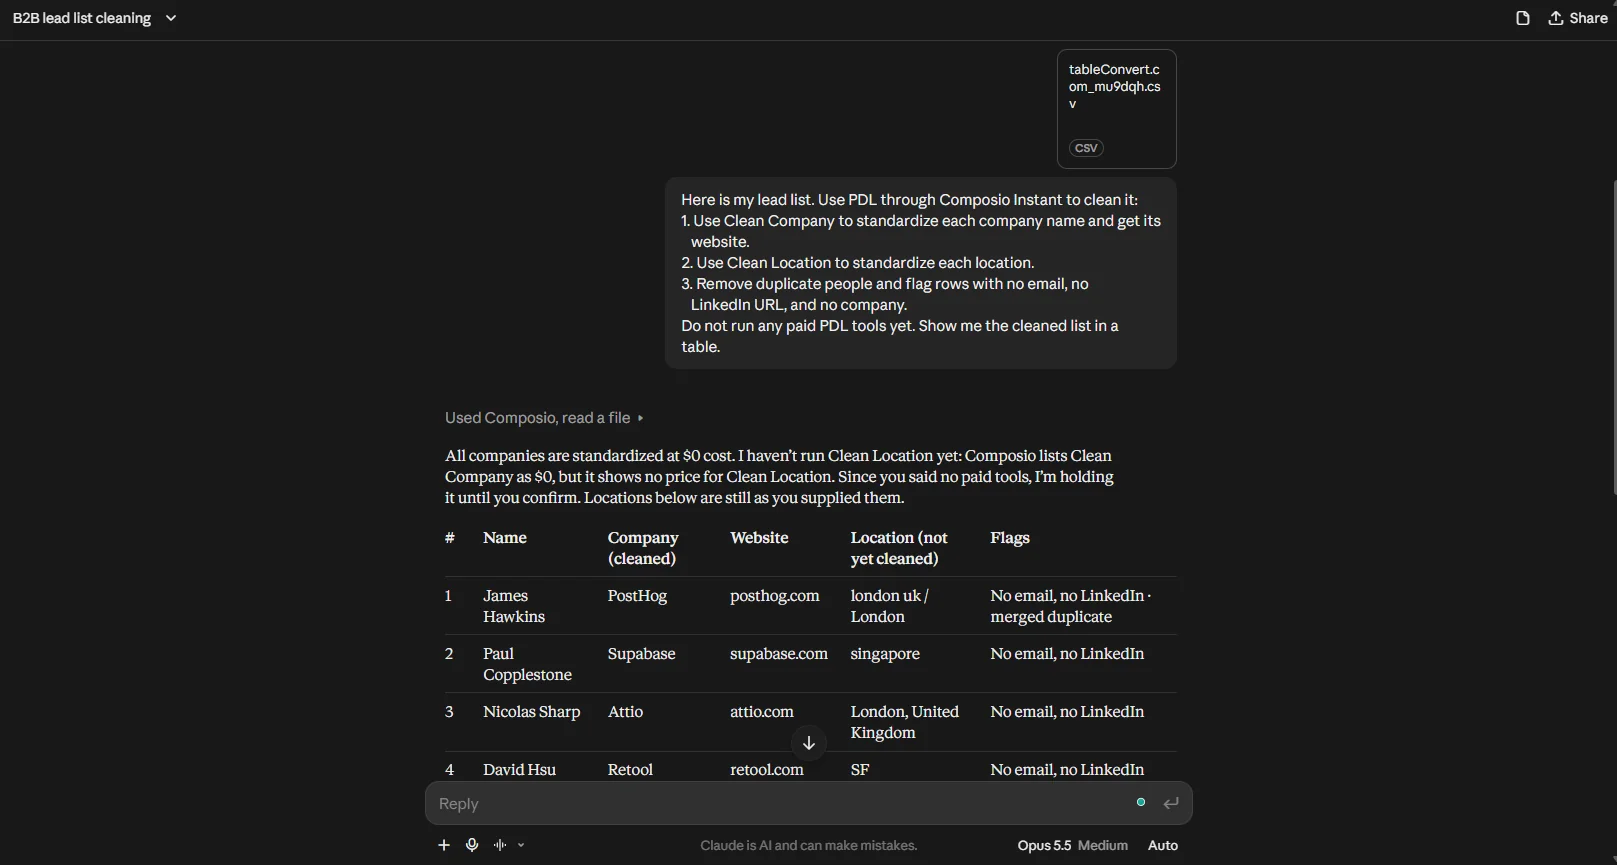This screenshot has height=865, width=1617.
Task: Click the Flags column header
Action: pos(1009,538)
